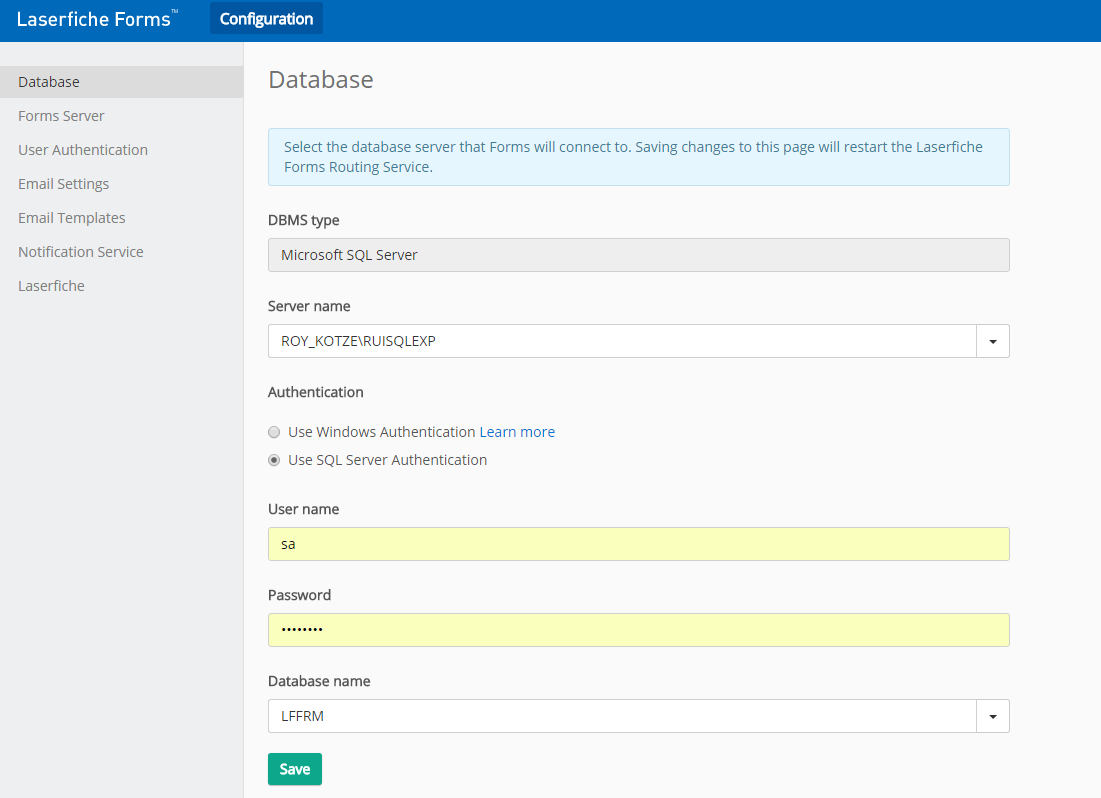This screenshot has height=798, width=1101.
Task: Focus the Password input field
Action: pyautogui.click(x=638, y=630)
